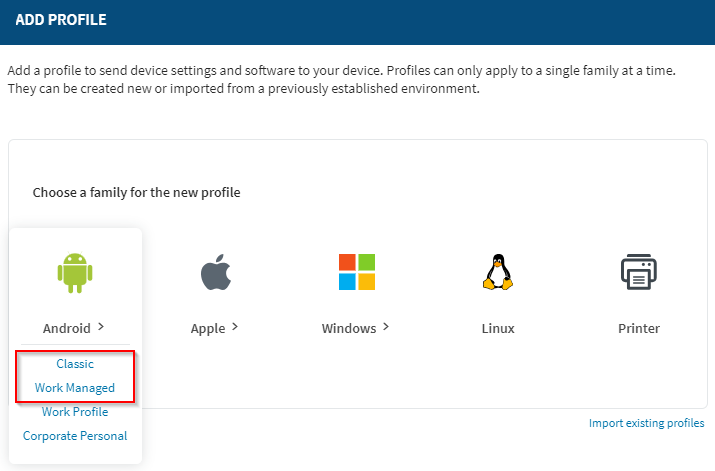Expand the Apple chevron arrow

235,327
